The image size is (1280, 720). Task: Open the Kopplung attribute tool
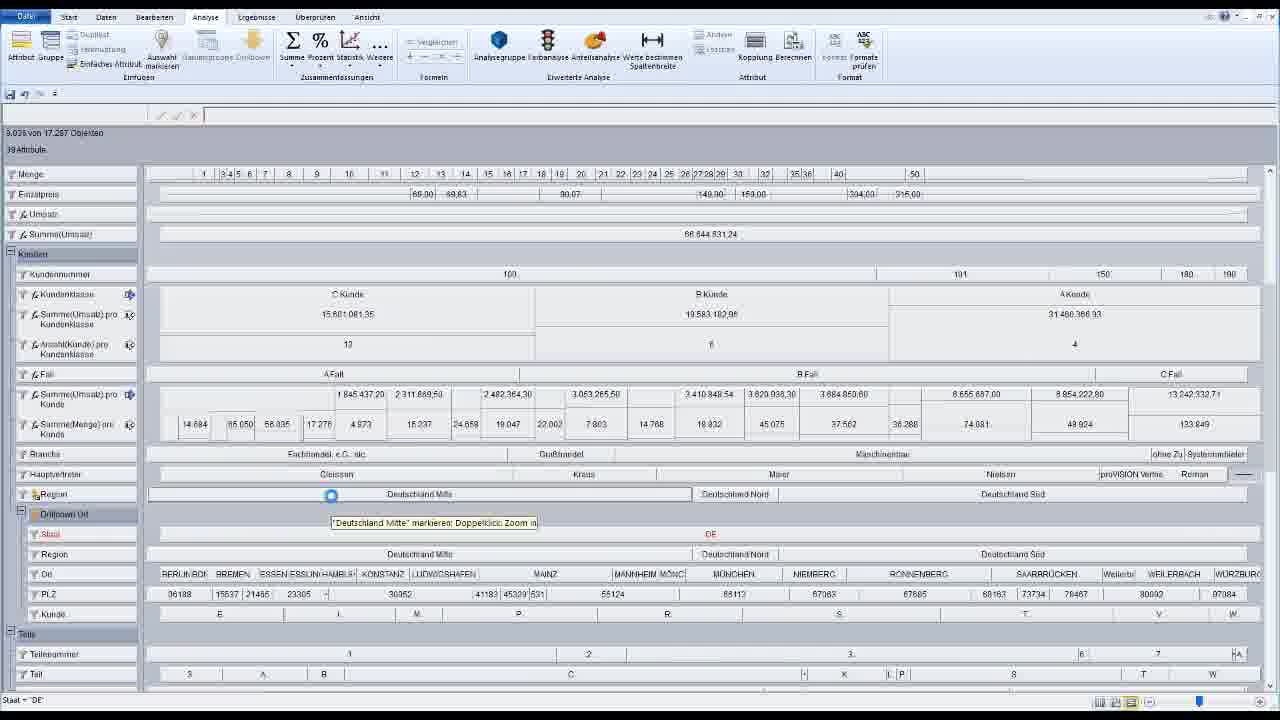pyautogui.click(x=755, y=46)
